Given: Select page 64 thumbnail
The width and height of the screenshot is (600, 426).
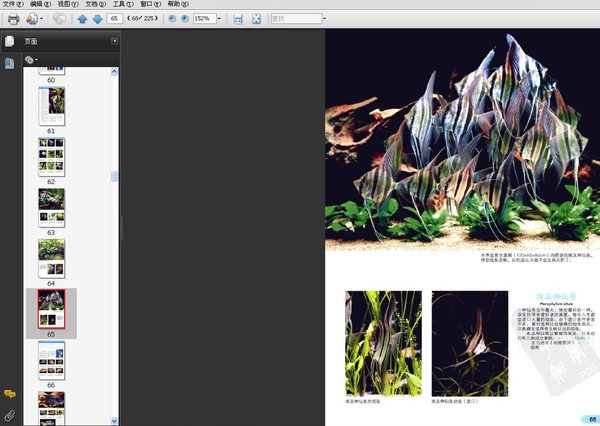Looking at the screenshot, I should click(52, 259).
